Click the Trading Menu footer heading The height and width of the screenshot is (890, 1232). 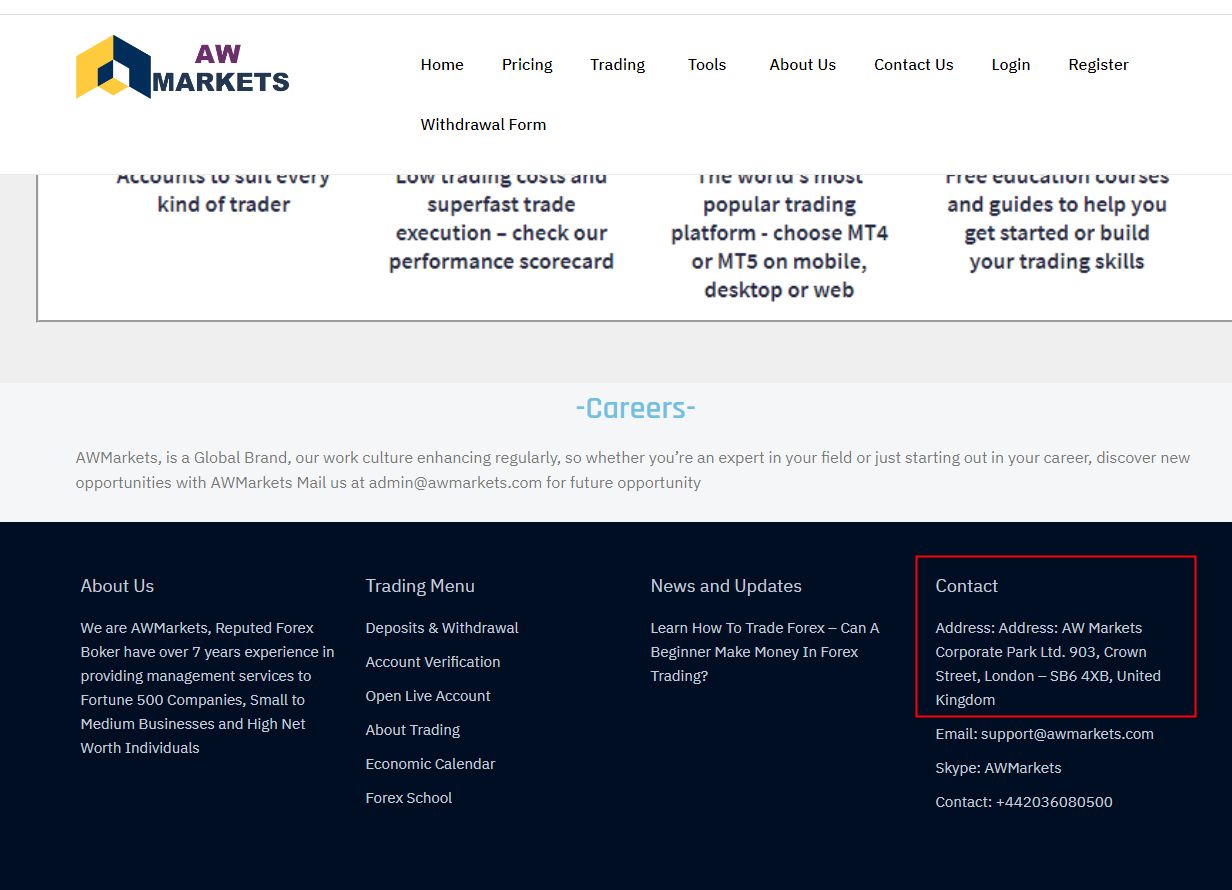pyautogui.click(x=420, y=586)
